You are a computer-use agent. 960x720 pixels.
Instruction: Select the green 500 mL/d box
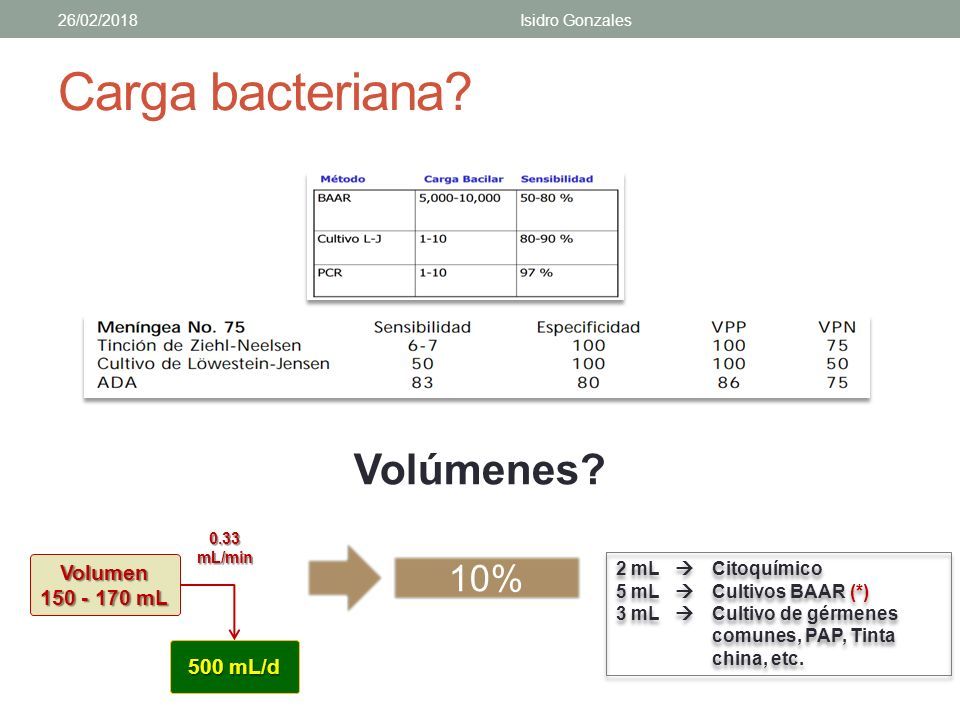(234, 667)
